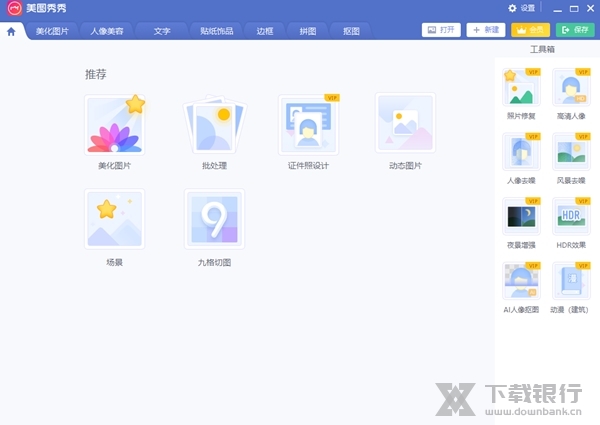Click the 新建 new button
The width and height of the screenshot is (600, 425).
[486, 30]
